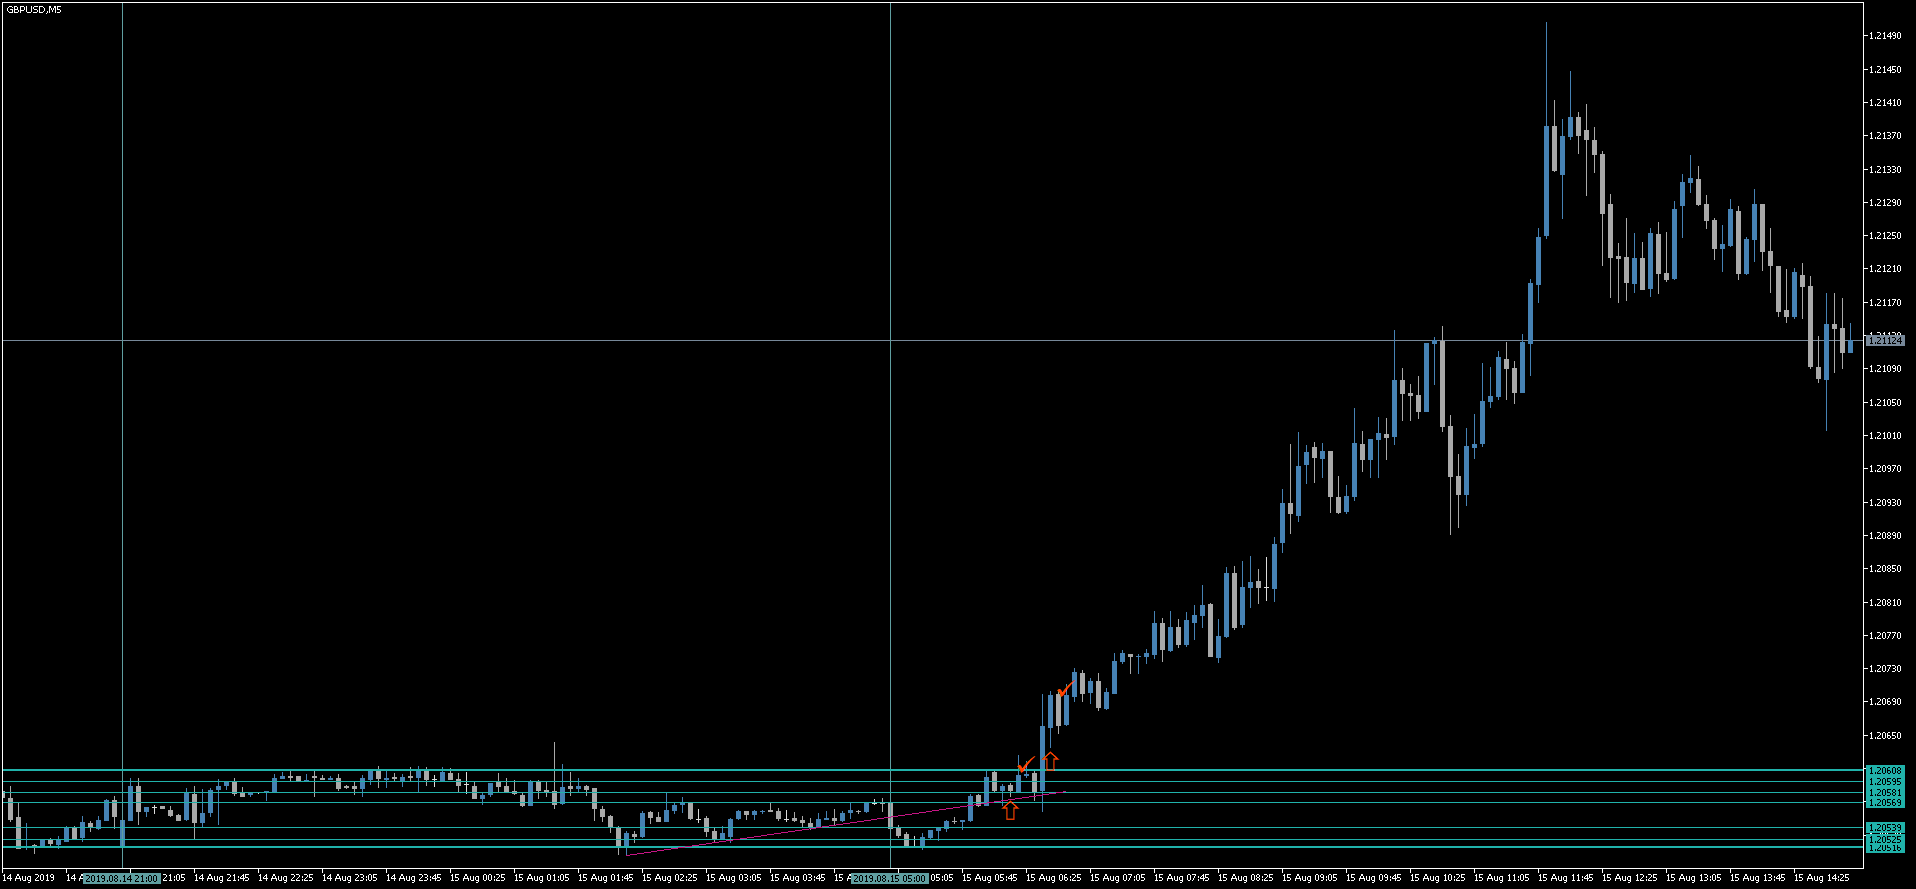Click the 1.20770 price scale label
The image size is (1916, 889).
click(1884, 636)
